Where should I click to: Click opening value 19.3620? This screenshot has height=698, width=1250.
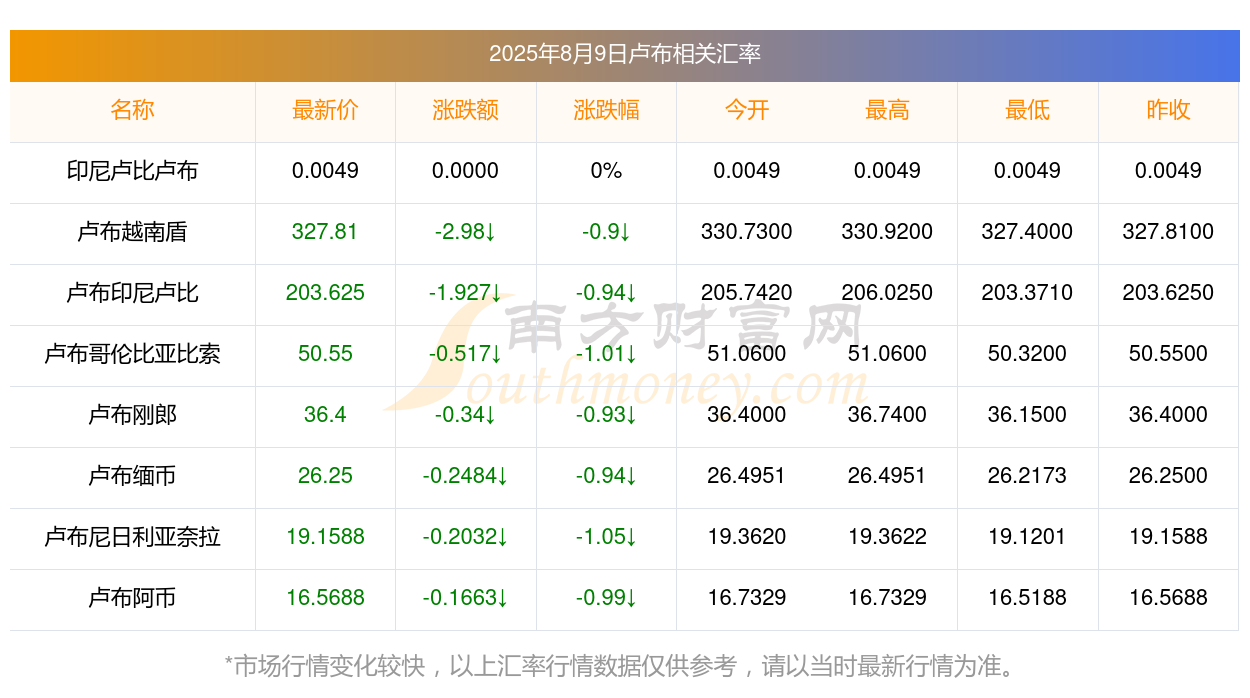point(747,537)
